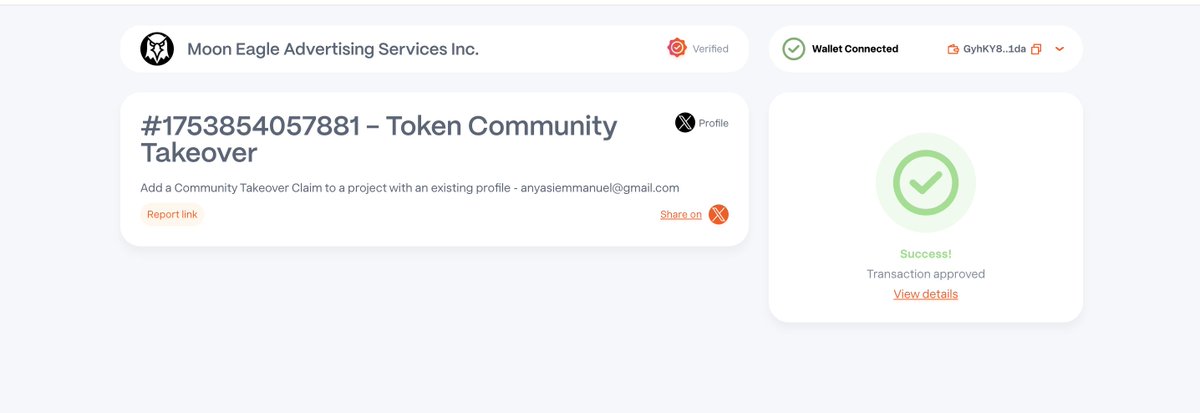
Task: Click the Wallet Connected status label
Action: [855, 49]
